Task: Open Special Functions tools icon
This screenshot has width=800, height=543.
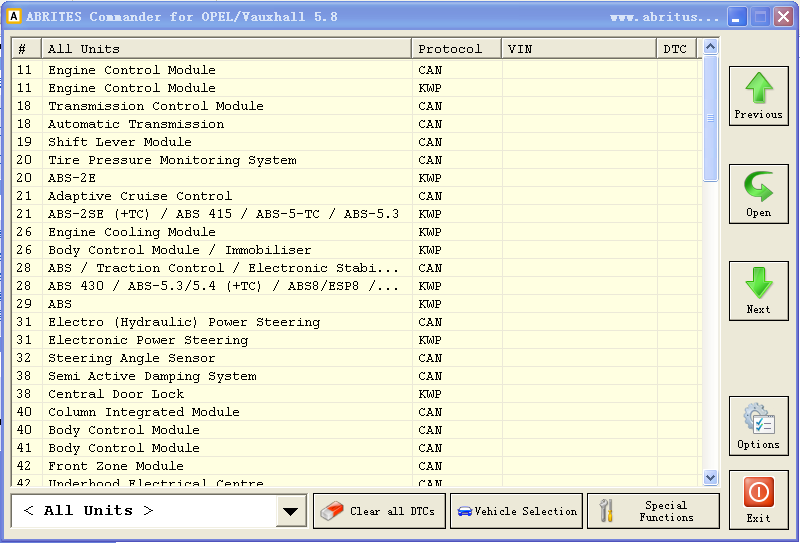Action: pyautogui.click(x=606, y=511)
